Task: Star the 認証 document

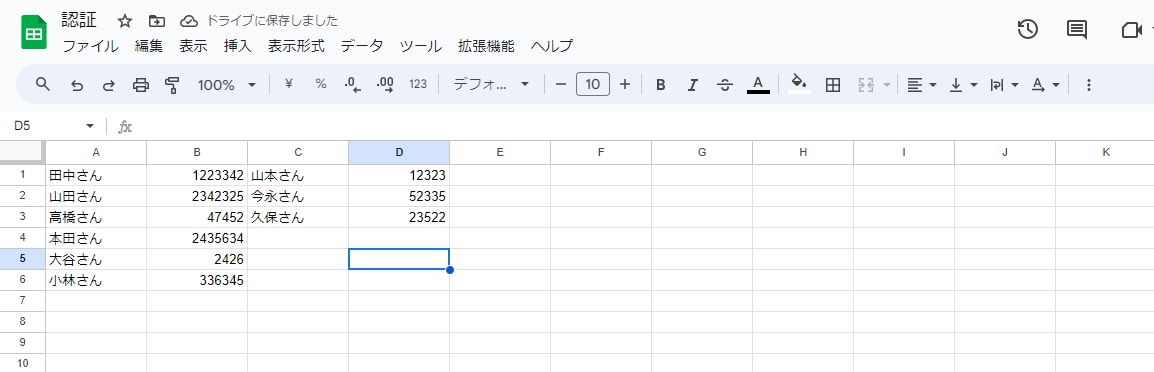Action: tap(125, 21)
